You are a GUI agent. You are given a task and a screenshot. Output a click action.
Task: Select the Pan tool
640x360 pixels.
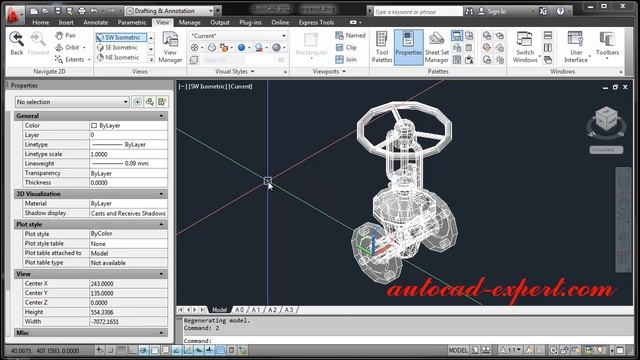click(66, 36)
